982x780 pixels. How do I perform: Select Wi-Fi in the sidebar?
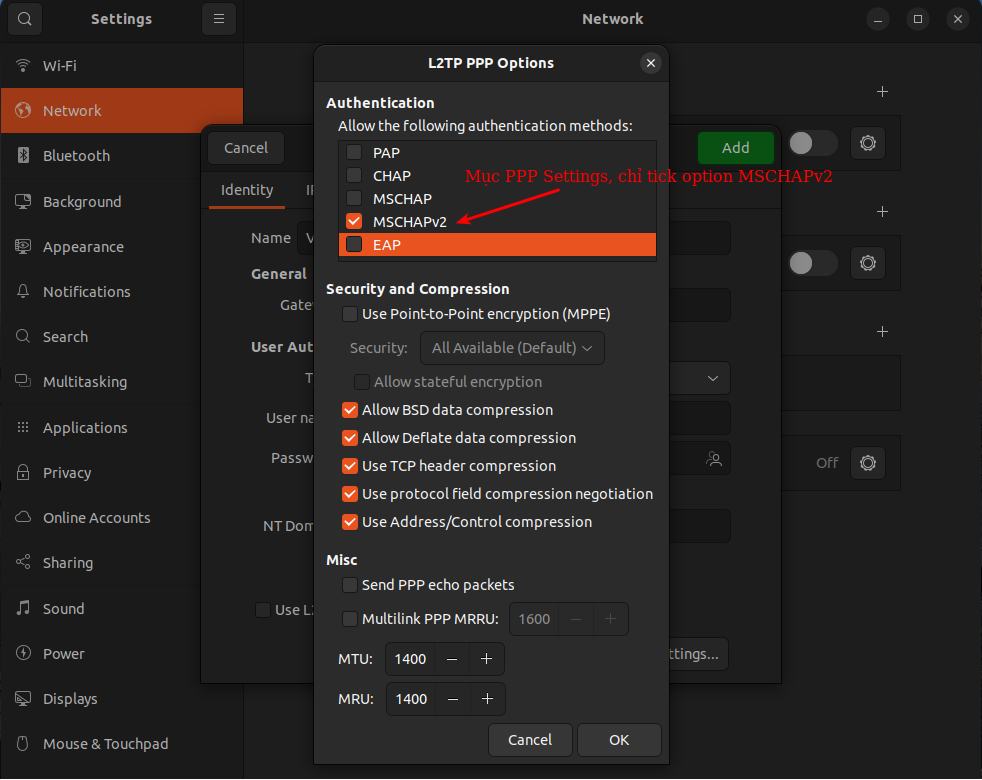coord(121,65)
